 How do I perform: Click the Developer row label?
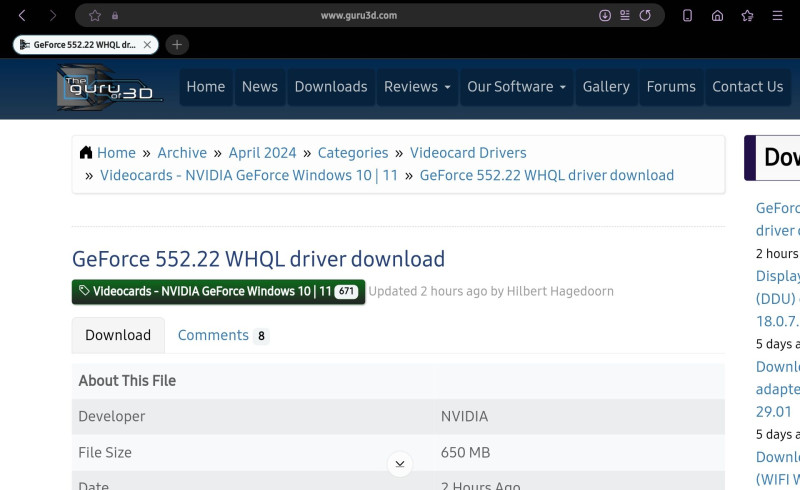(x=112, y=416)
